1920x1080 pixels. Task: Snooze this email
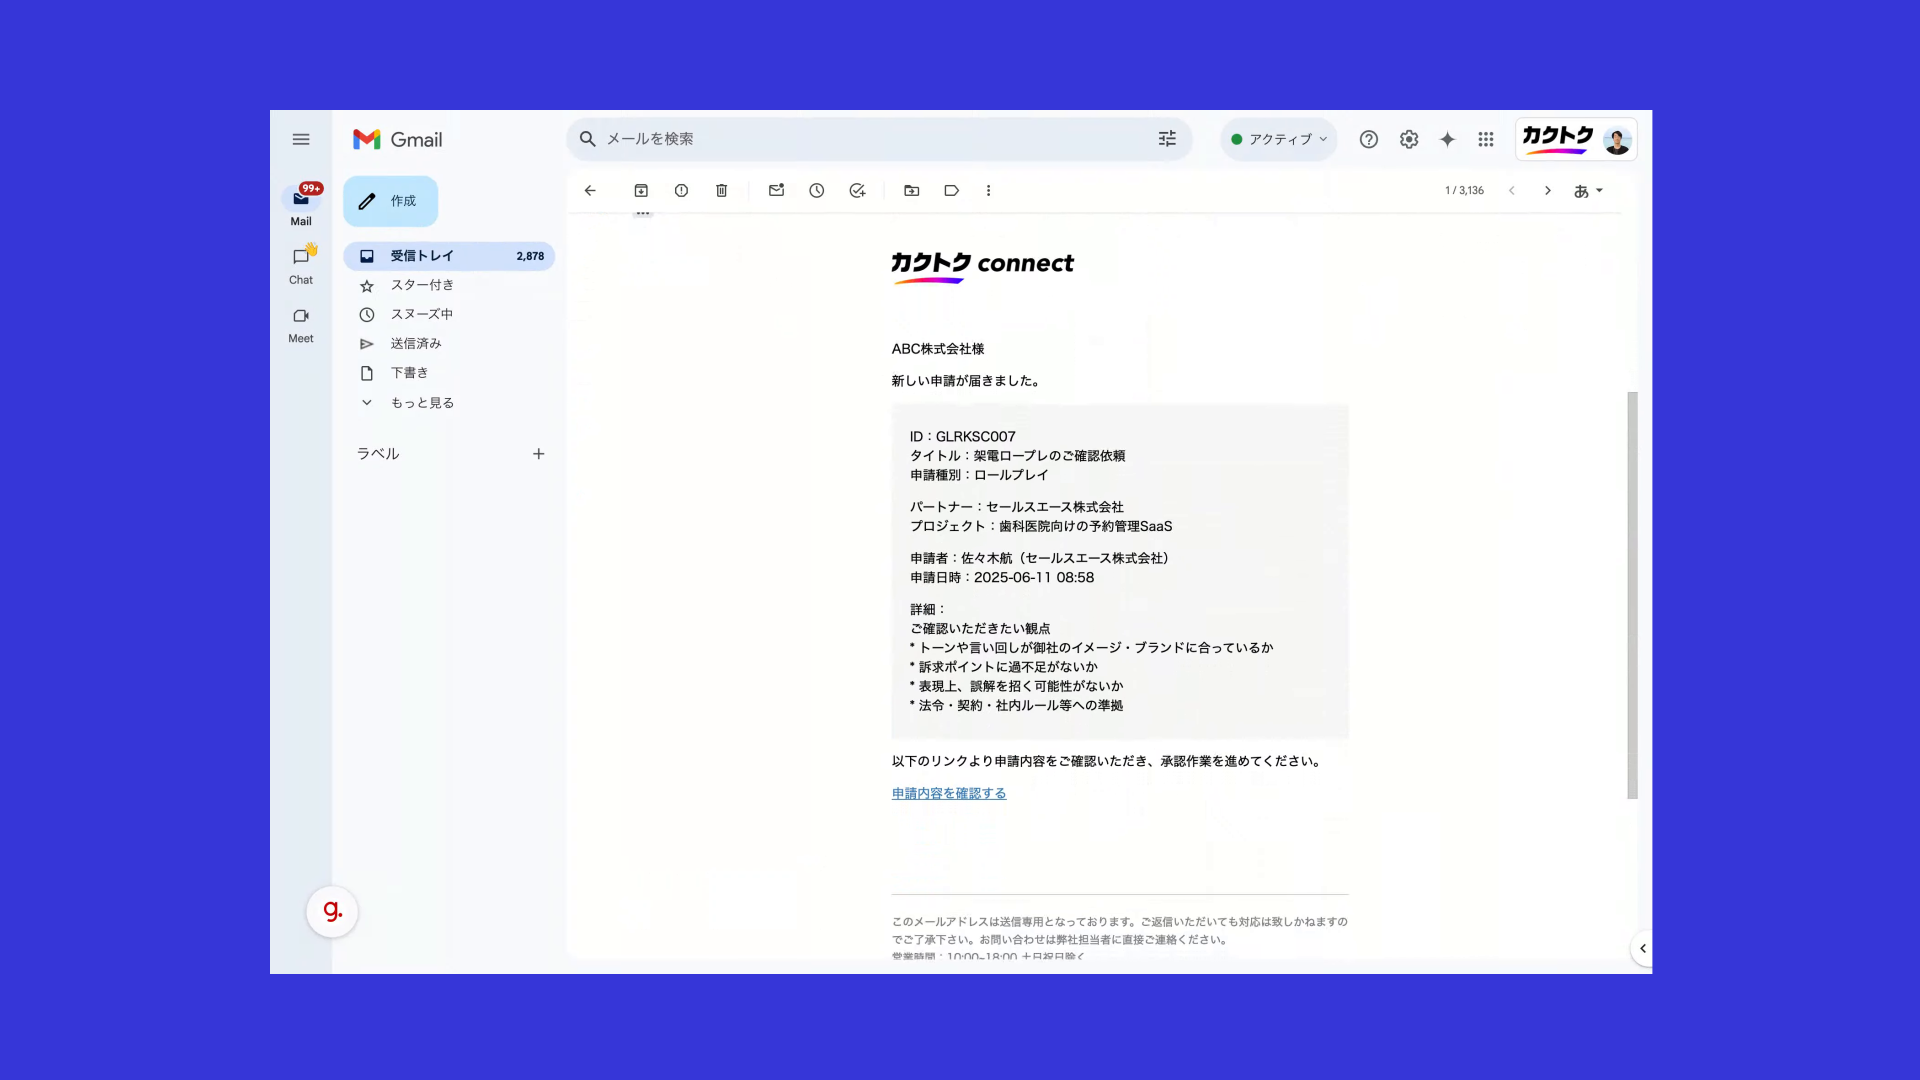pyautogui.click(x=817, y=190)
